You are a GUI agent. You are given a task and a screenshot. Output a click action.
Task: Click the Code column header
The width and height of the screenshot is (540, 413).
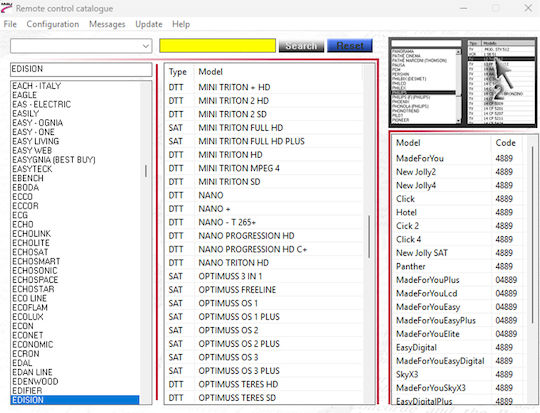(506, 143)
